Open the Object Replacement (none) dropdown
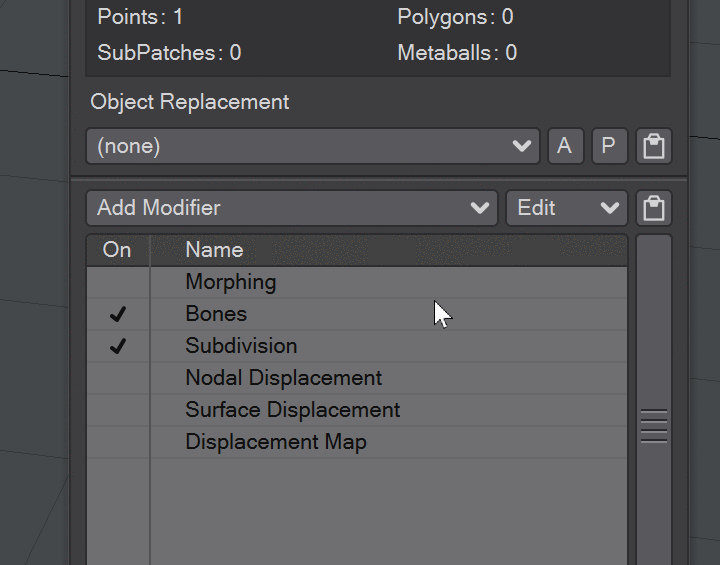The height and width of the screenshot is (565, 720). (313, 146)
